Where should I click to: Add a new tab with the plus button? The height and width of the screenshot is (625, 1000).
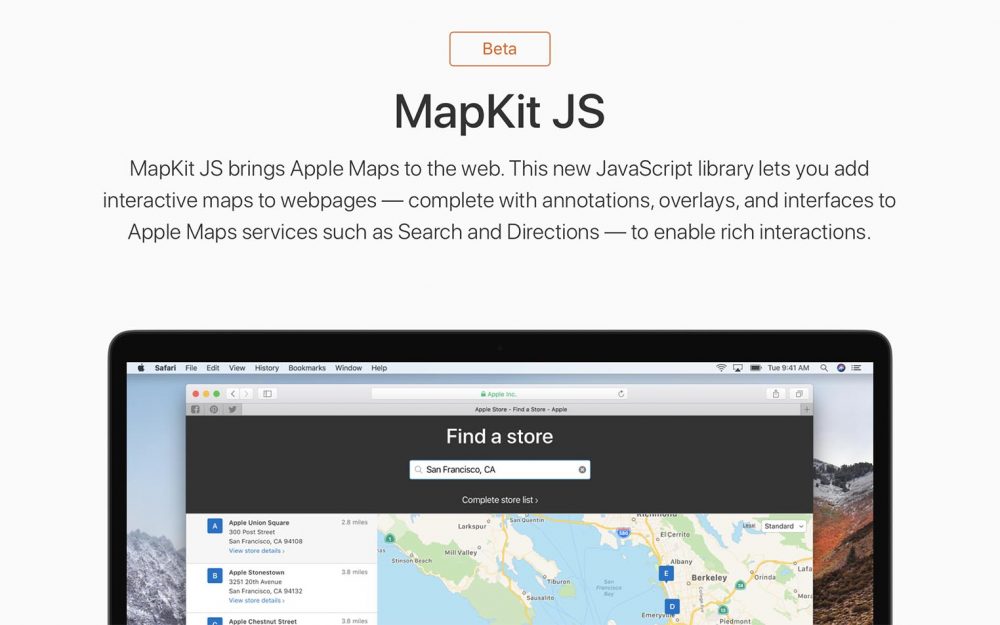pyautogui.click(x=806, y=409)
